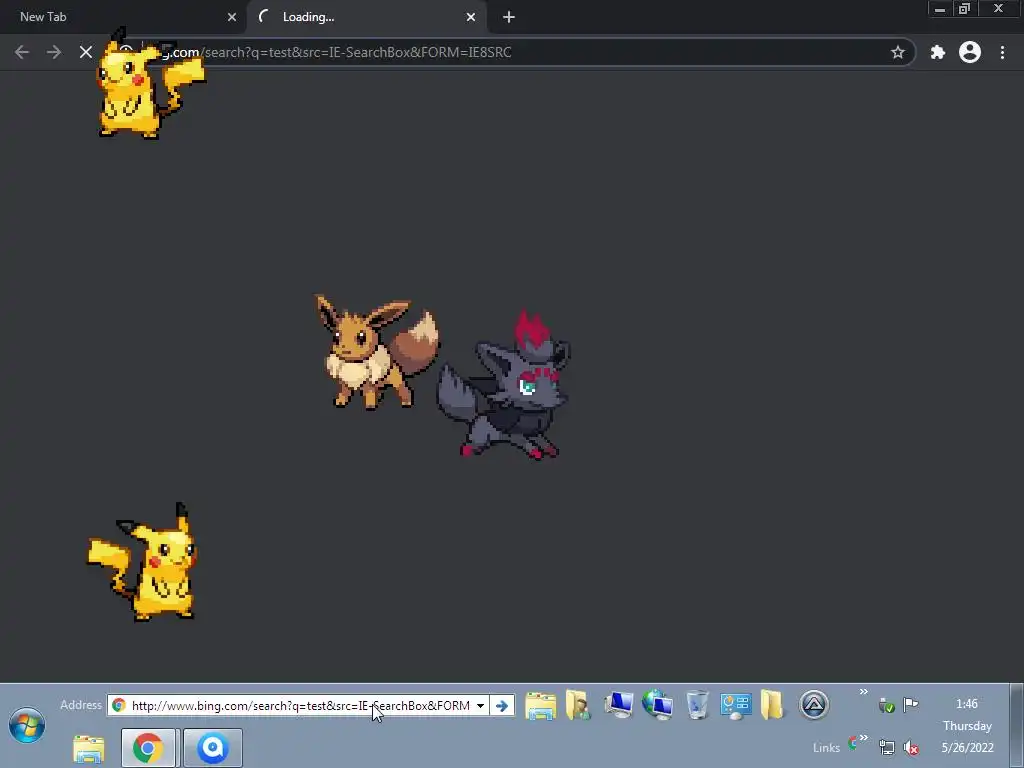Click Thursday in the taskbar clock
The height and width of the screenshot is (768, 1024).
click(967, 726)
